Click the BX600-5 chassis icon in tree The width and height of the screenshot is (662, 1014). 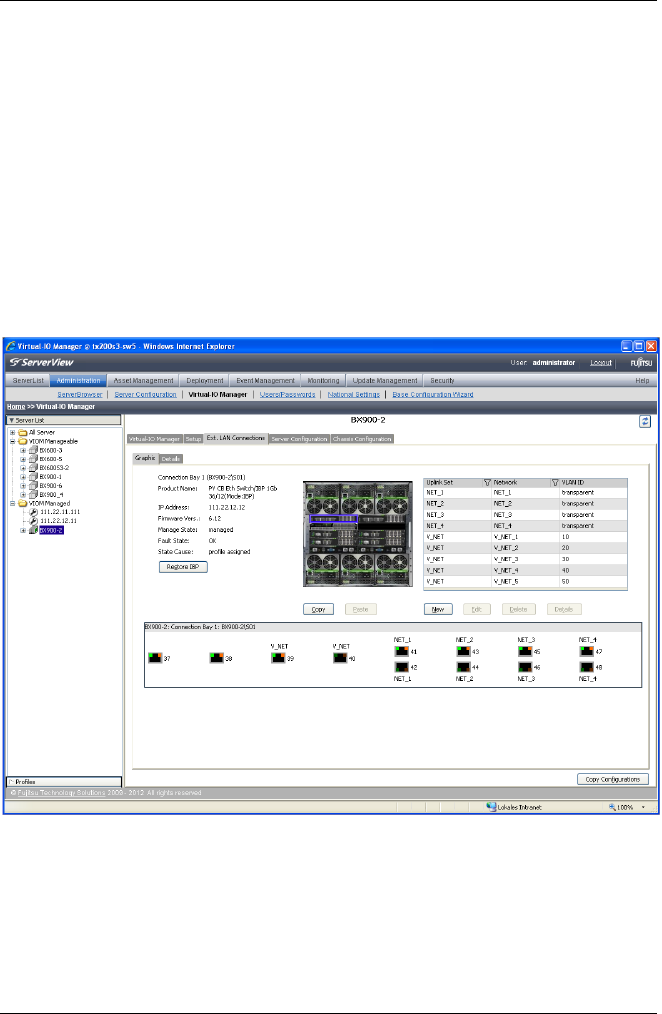(x=34, y=459)
